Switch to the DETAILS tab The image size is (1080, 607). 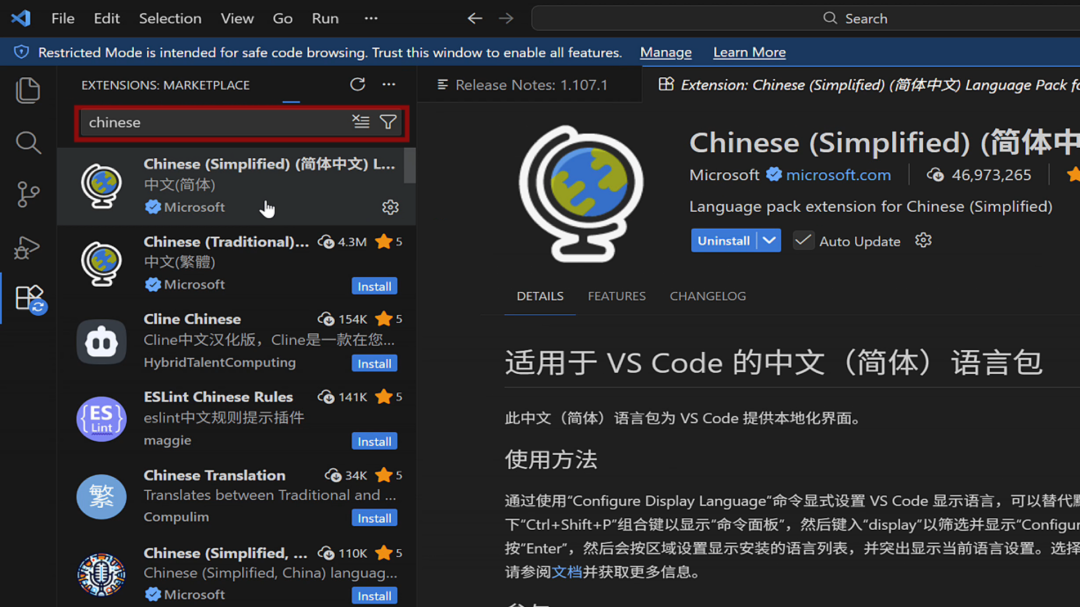540,296
